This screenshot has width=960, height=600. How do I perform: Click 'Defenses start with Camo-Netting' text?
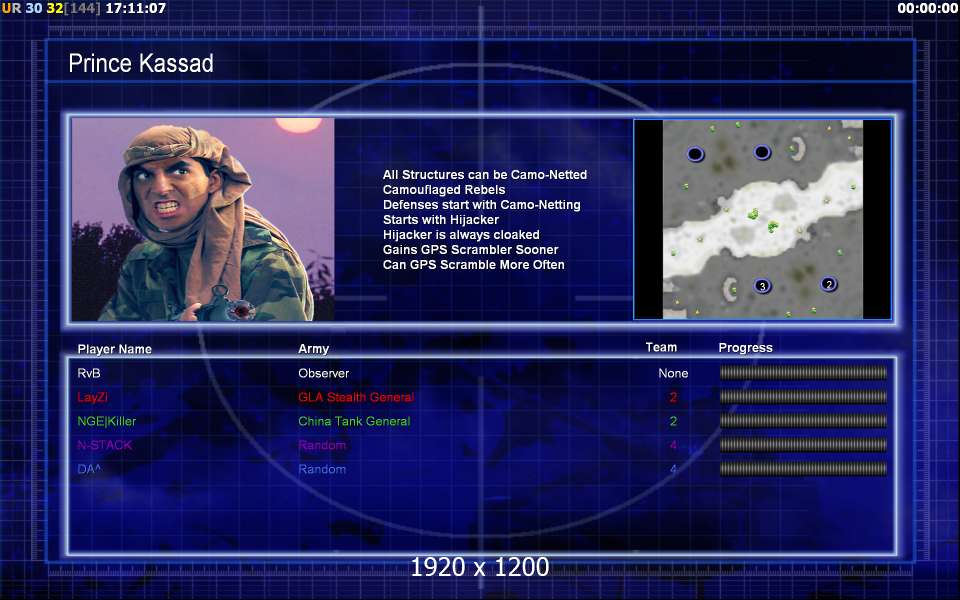click(x=481, y=204)
